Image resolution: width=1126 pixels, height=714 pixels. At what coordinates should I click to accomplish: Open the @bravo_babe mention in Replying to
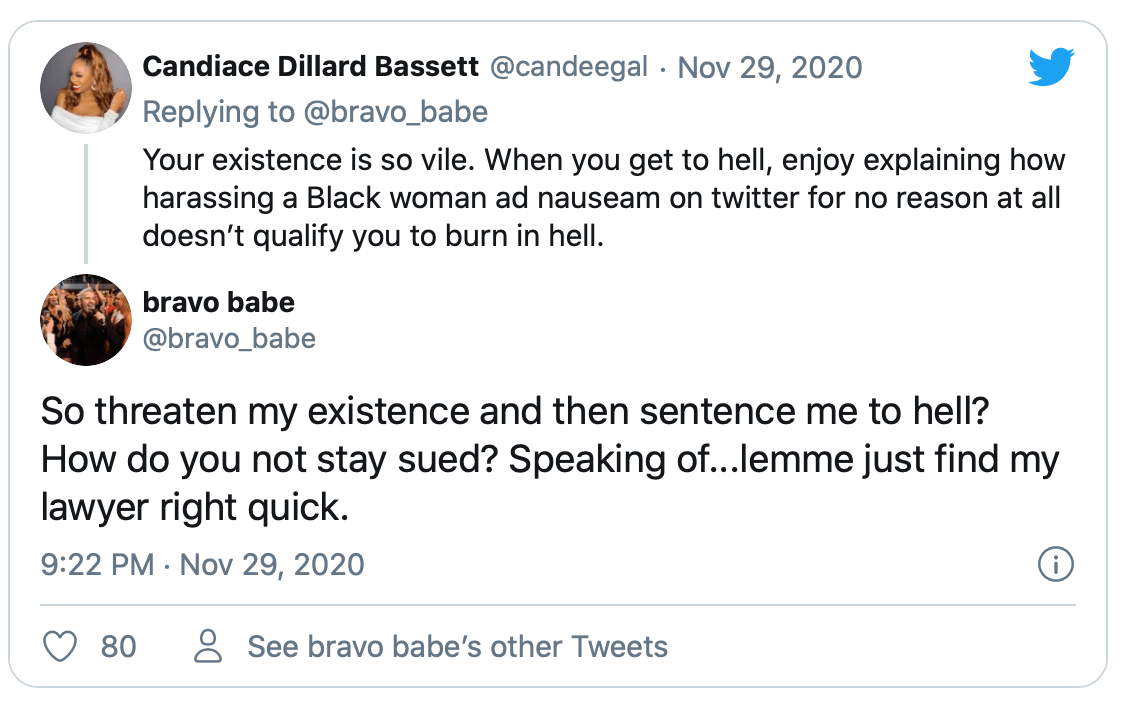pyautogui.click(x=396, y=112)
